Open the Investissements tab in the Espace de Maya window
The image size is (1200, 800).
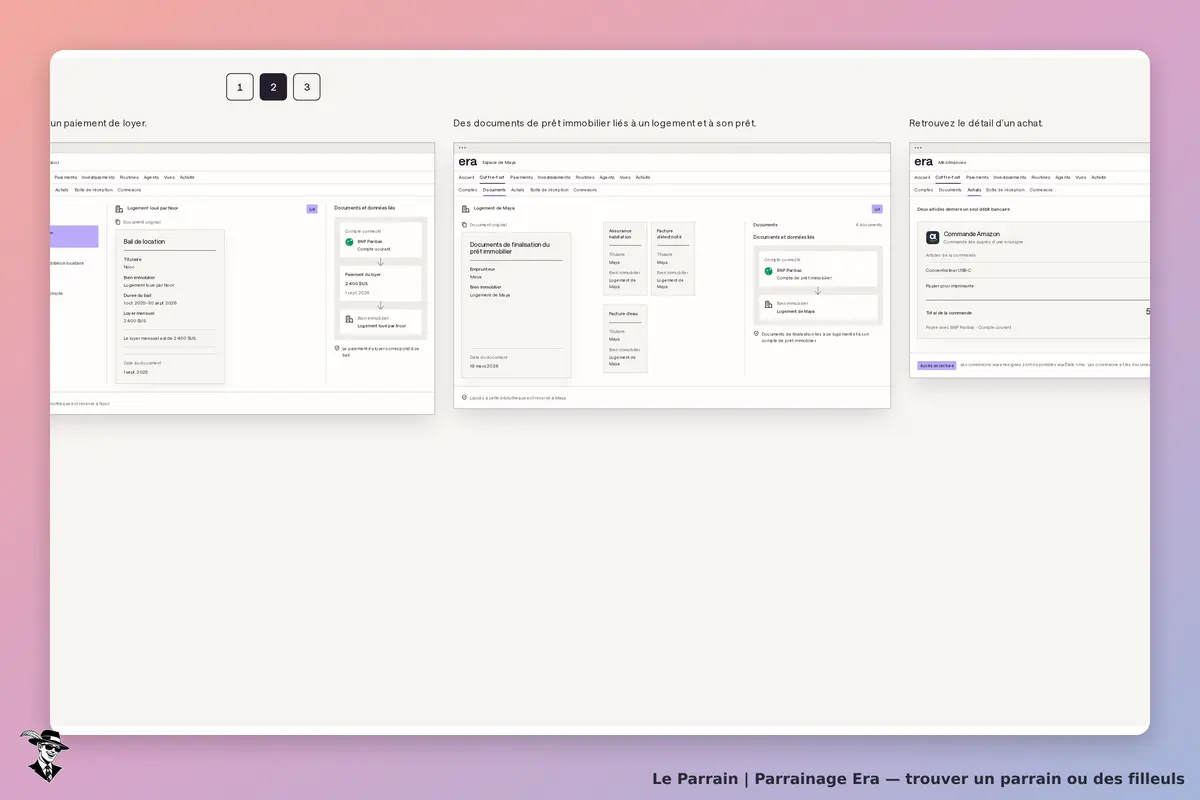(x=554, y=177)
